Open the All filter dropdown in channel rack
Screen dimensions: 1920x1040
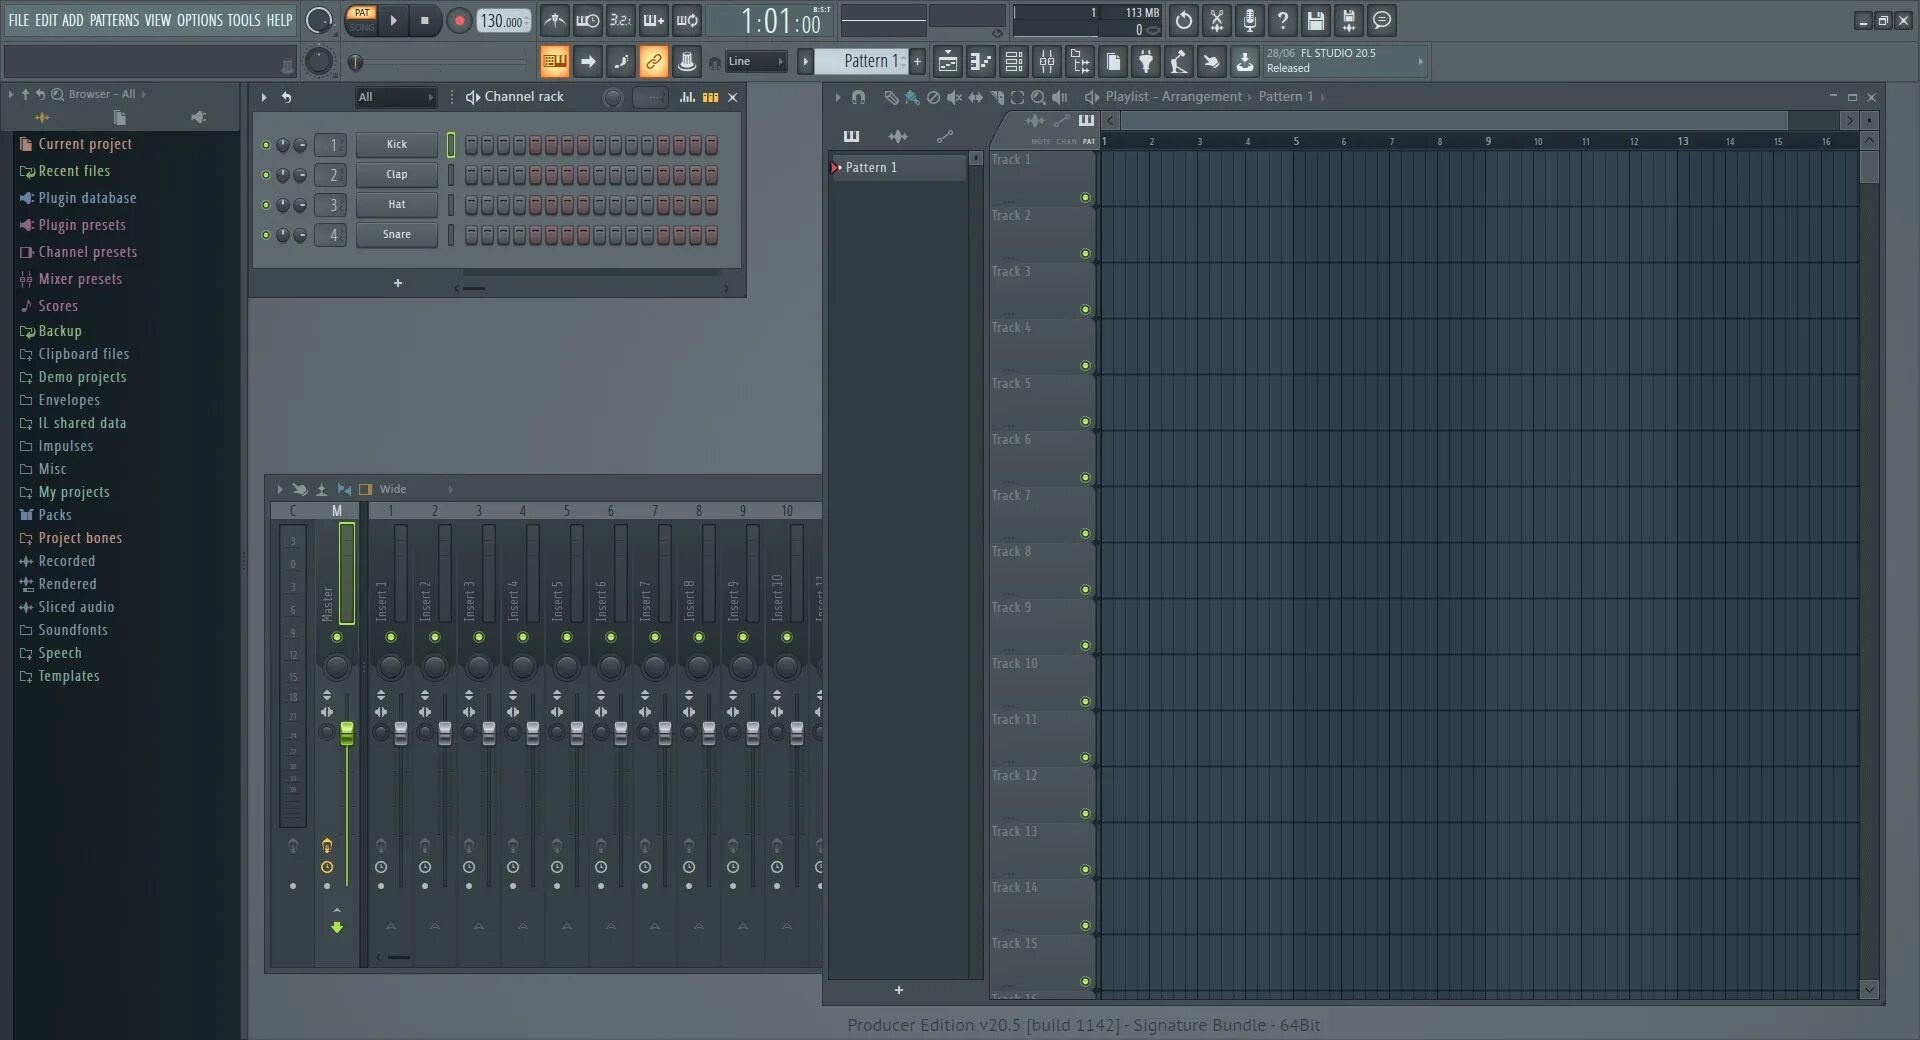pos(396,97)
